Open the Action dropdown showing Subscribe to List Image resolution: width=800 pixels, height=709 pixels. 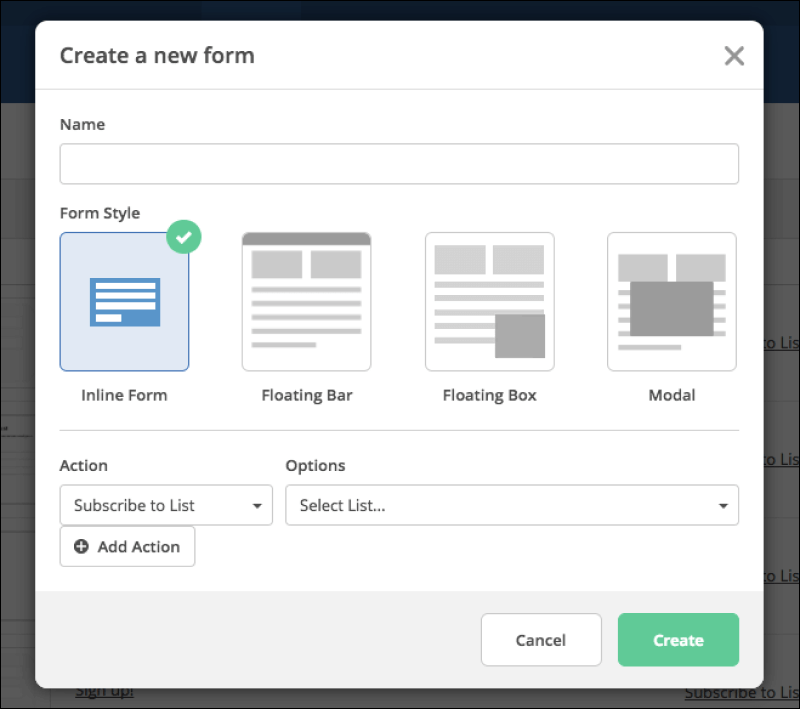166,505
